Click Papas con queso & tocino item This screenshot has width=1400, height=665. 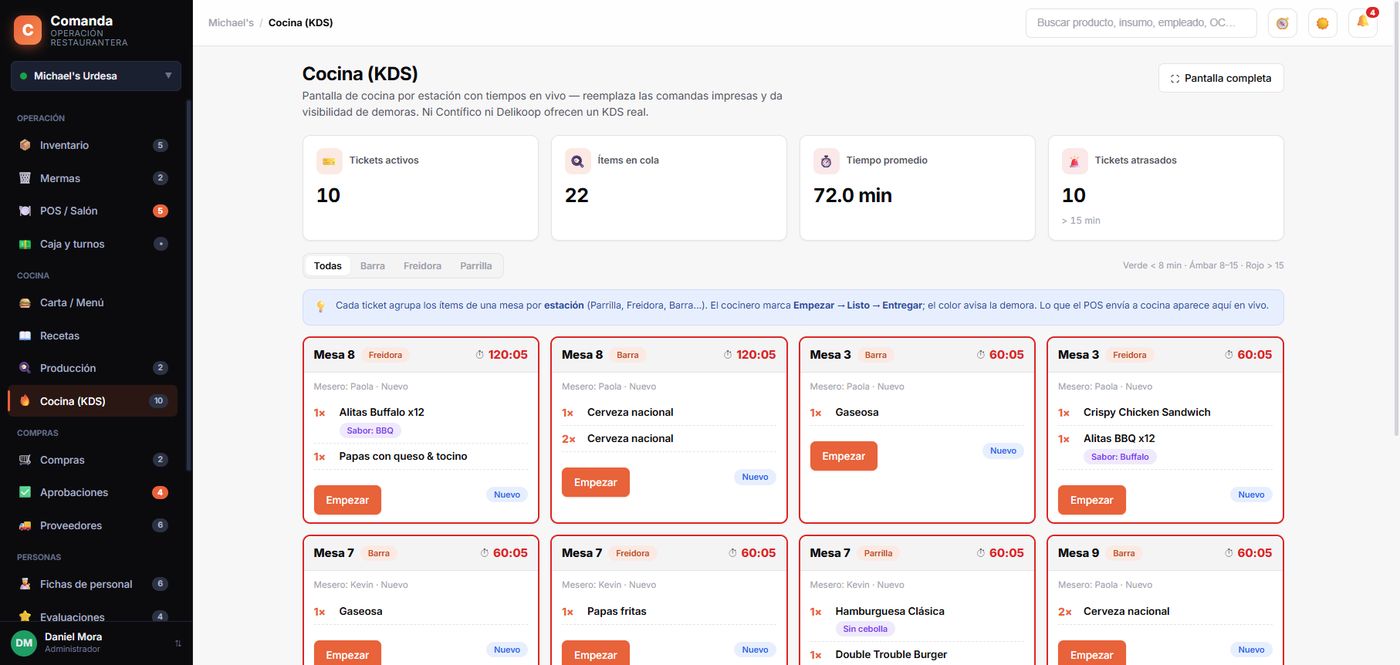[403, 456]
